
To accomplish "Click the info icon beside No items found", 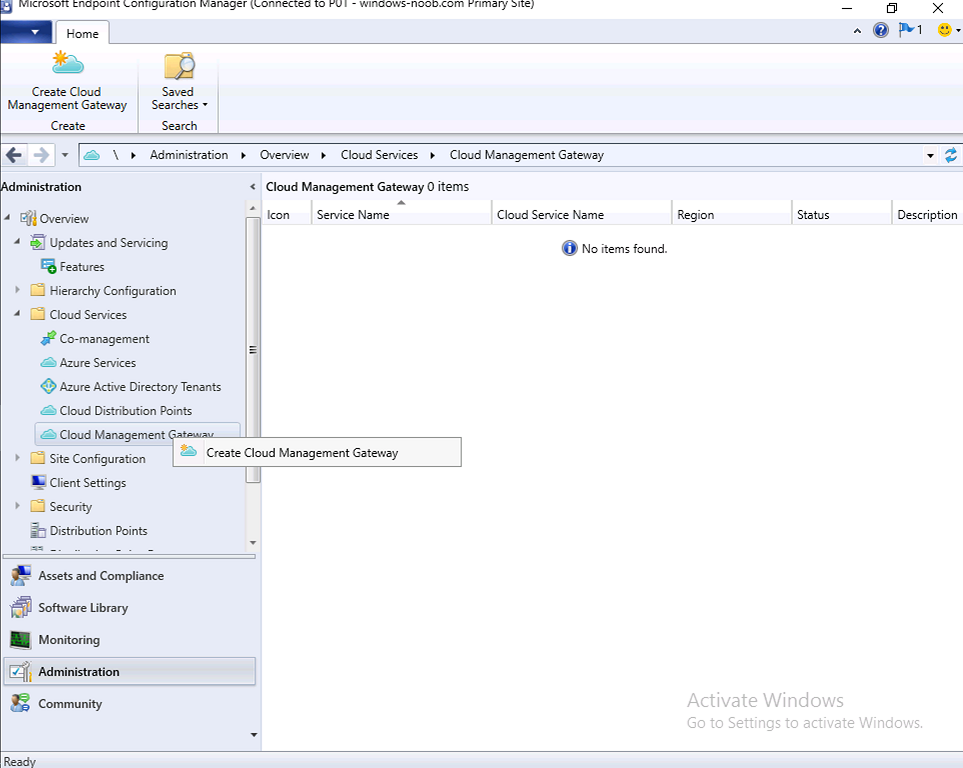I will tap(569, 248).
